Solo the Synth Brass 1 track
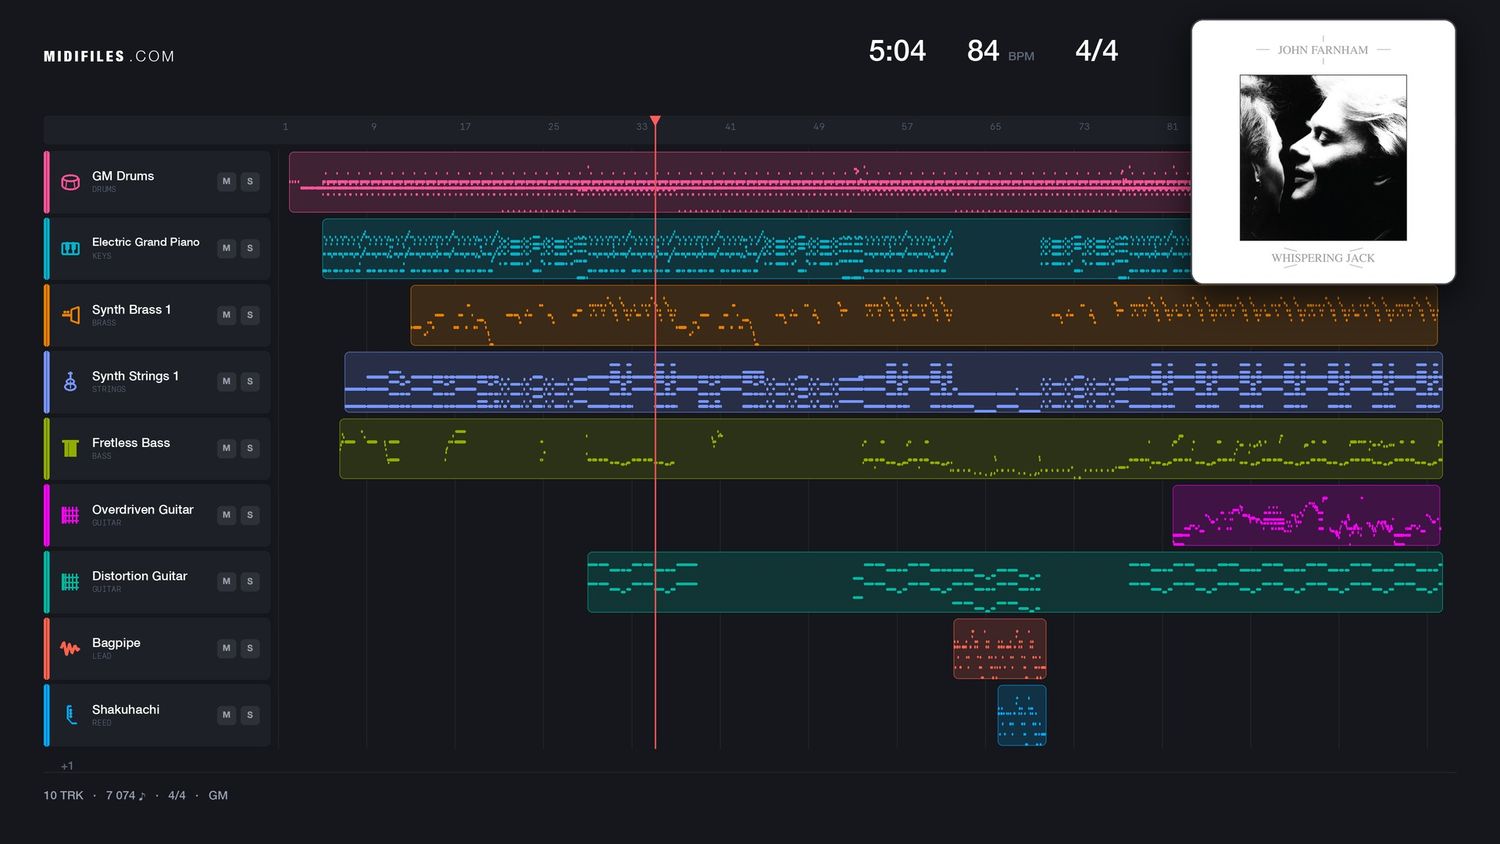This screenshot has width=1500, height=844. (250, 315)
